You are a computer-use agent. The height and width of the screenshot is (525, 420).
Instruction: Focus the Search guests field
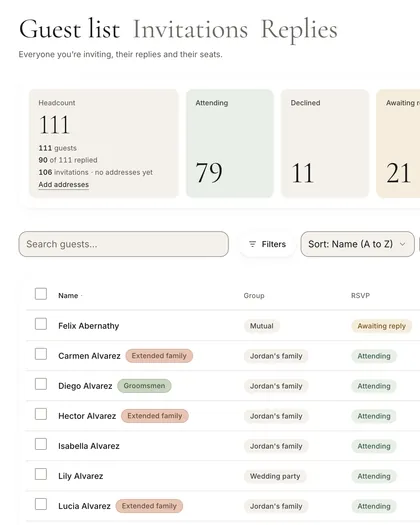124,244
